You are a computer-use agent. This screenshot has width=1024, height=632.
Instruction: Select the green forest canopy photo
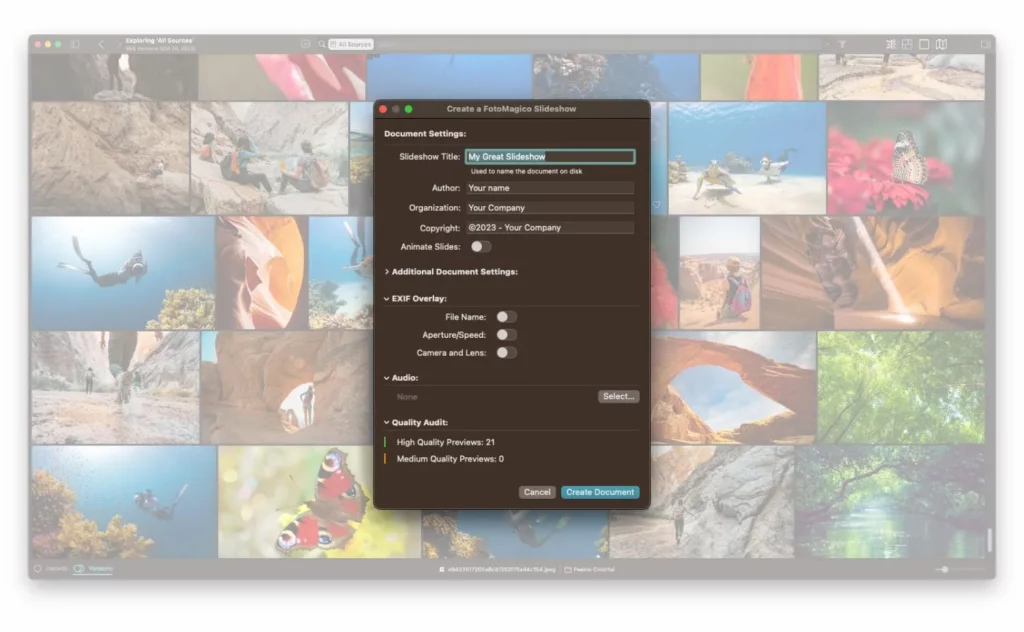click(x=901, y=388)
